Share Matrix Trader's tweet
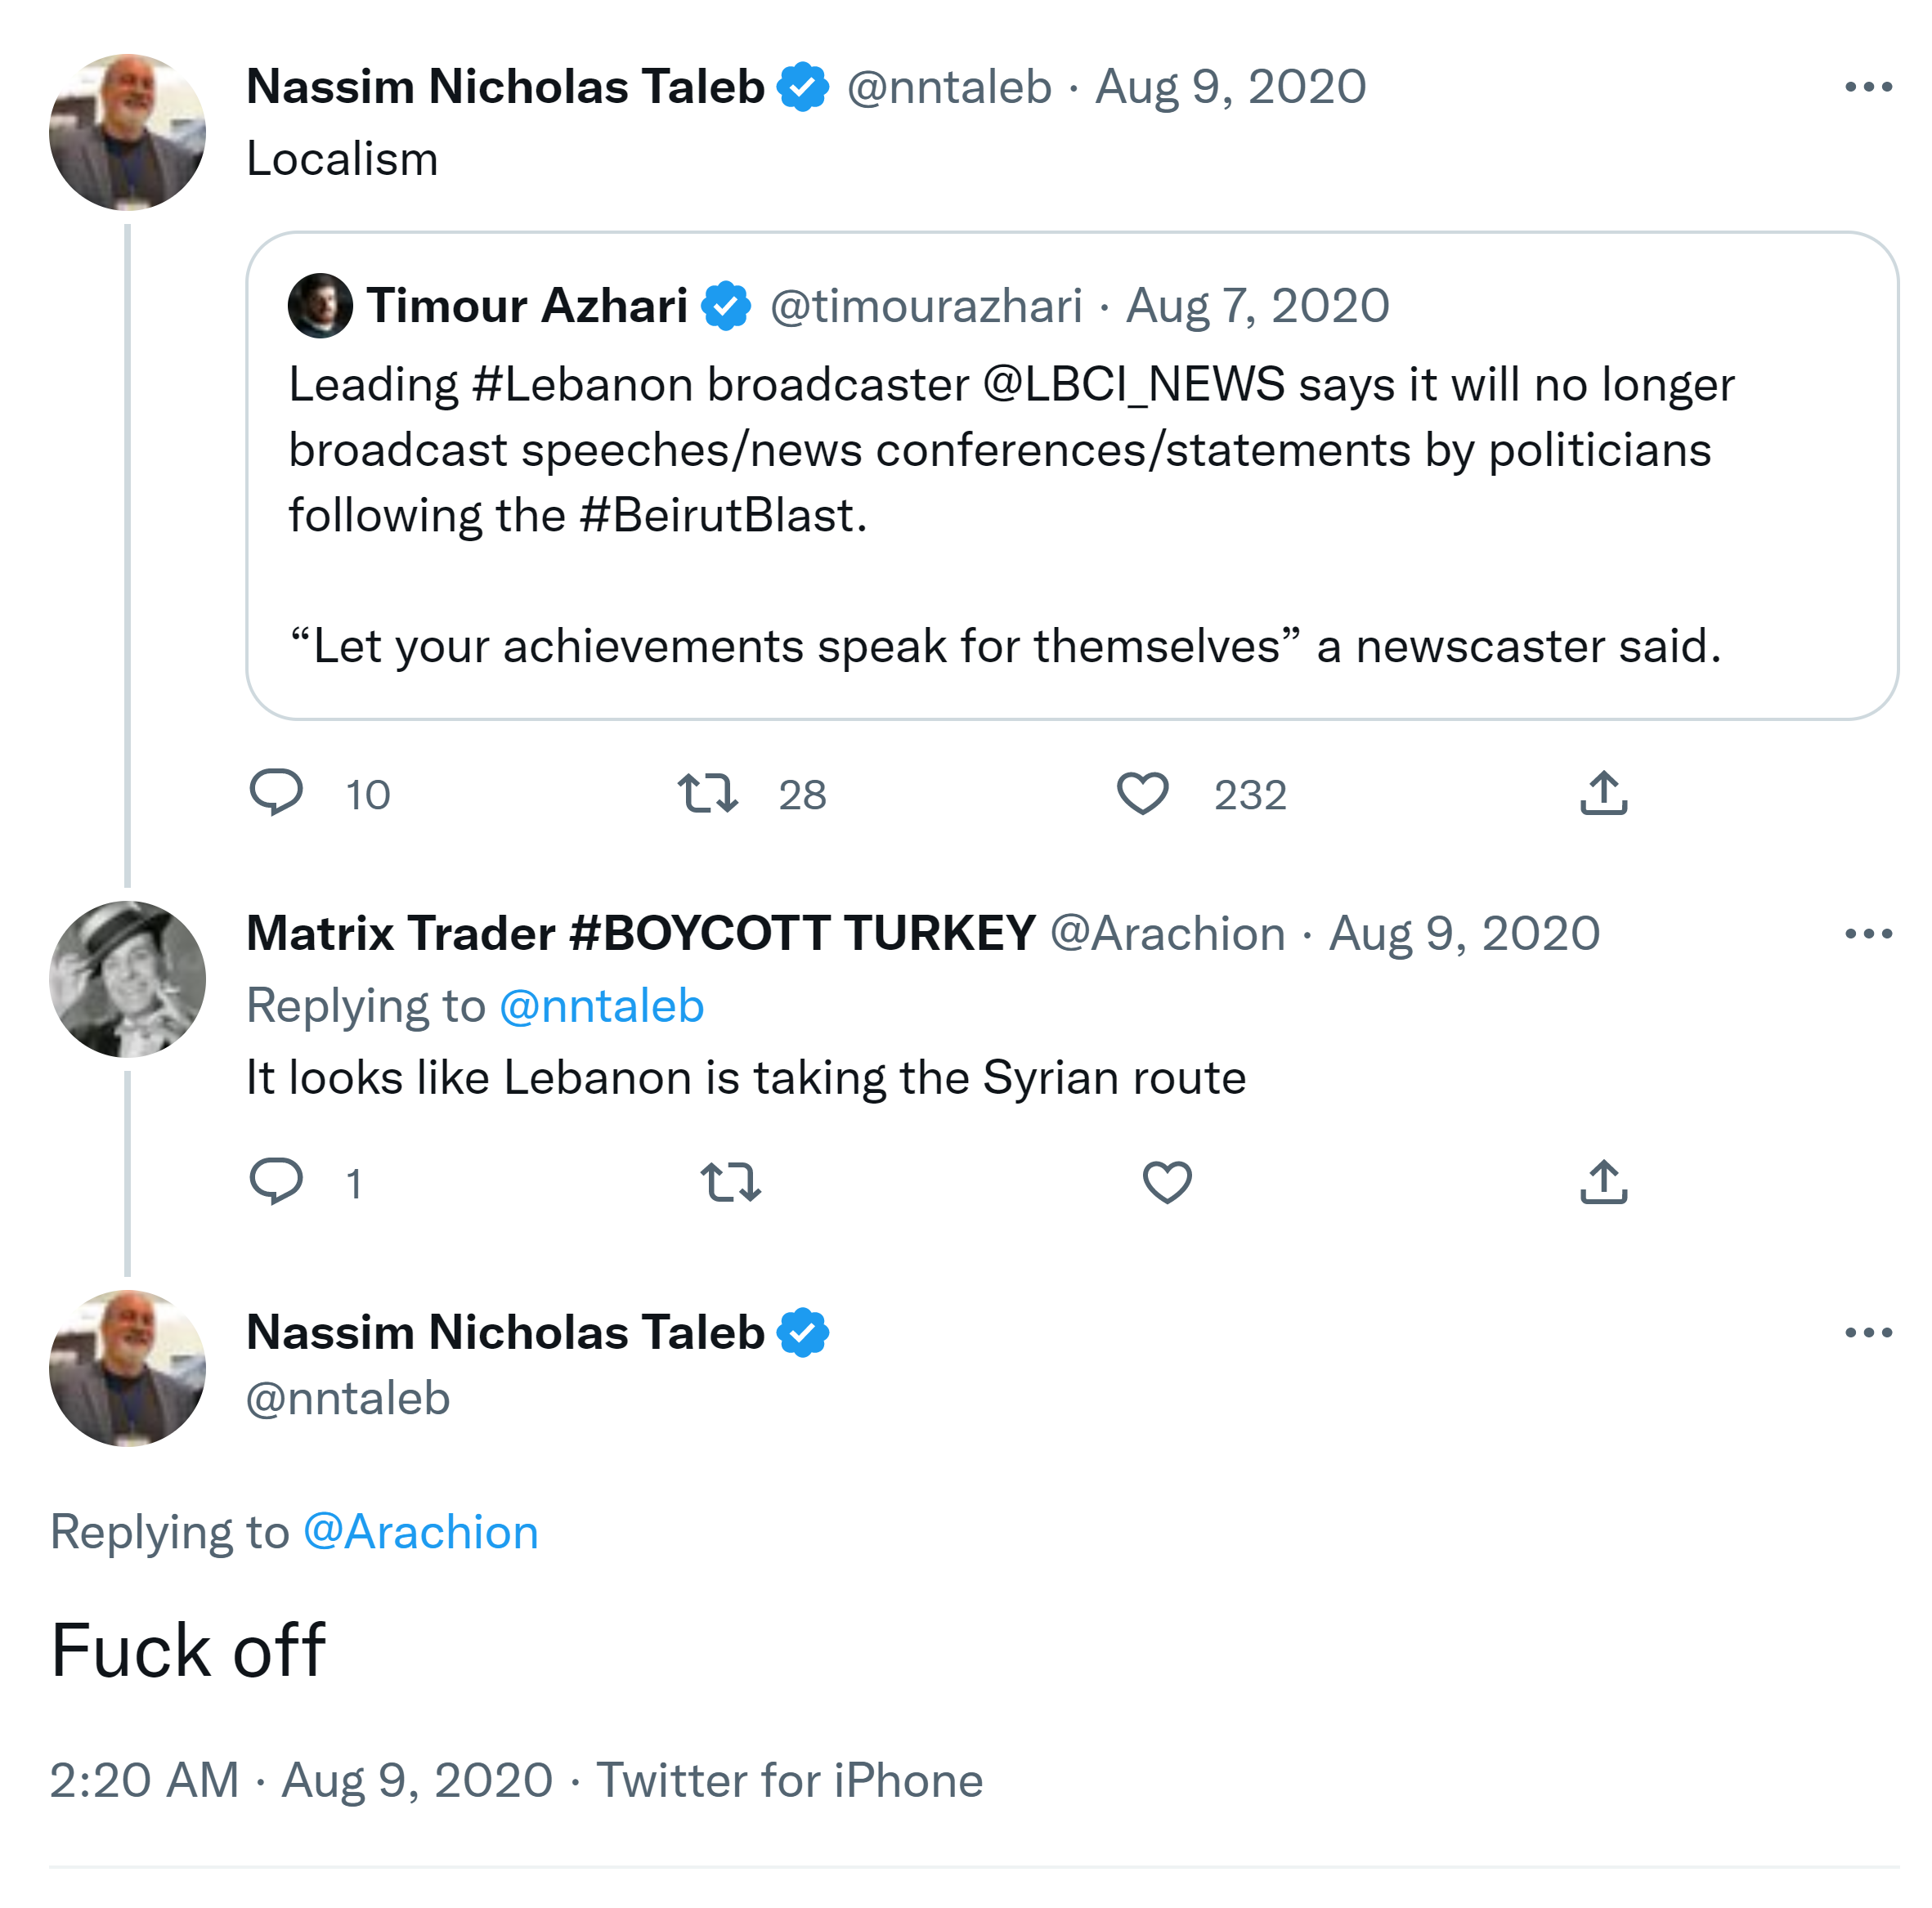 [1603, 1182]
